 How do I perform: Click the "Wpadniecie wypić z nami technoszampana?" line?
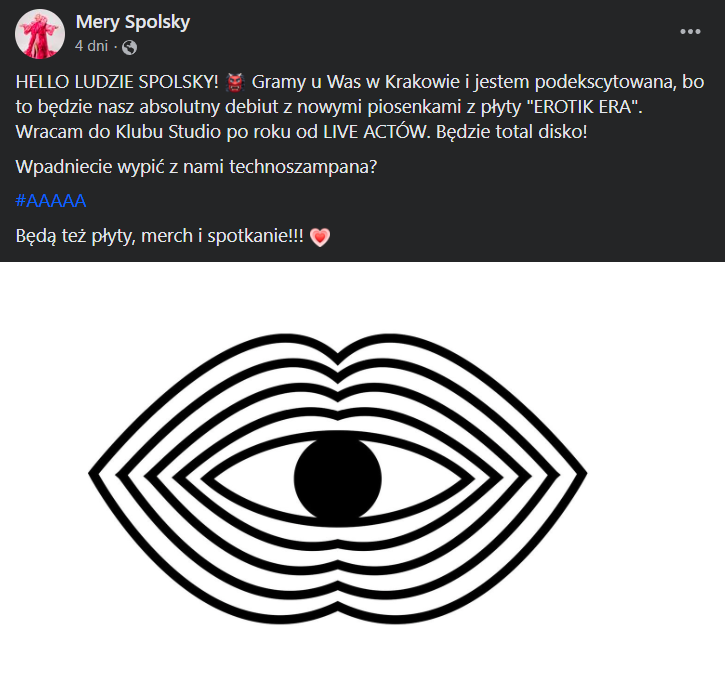(x=196, y=166)
